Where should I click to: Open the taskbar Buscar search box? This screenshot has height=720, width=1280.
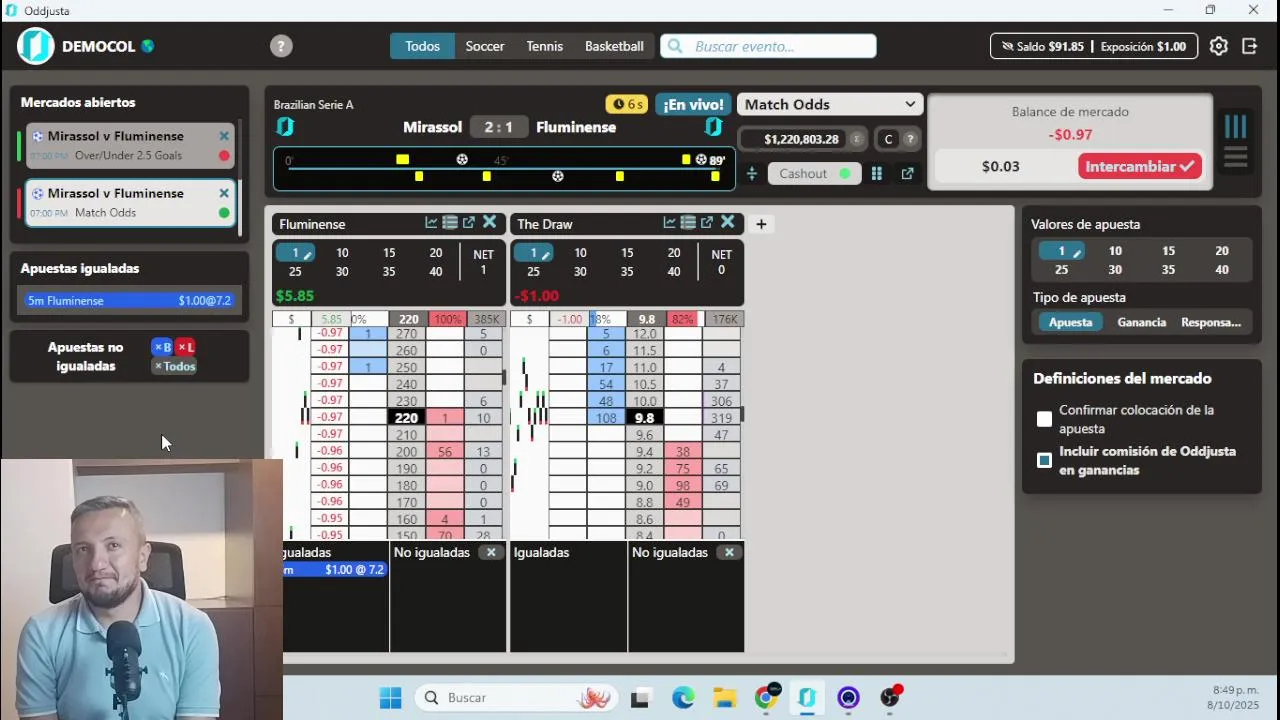point(517,698)
